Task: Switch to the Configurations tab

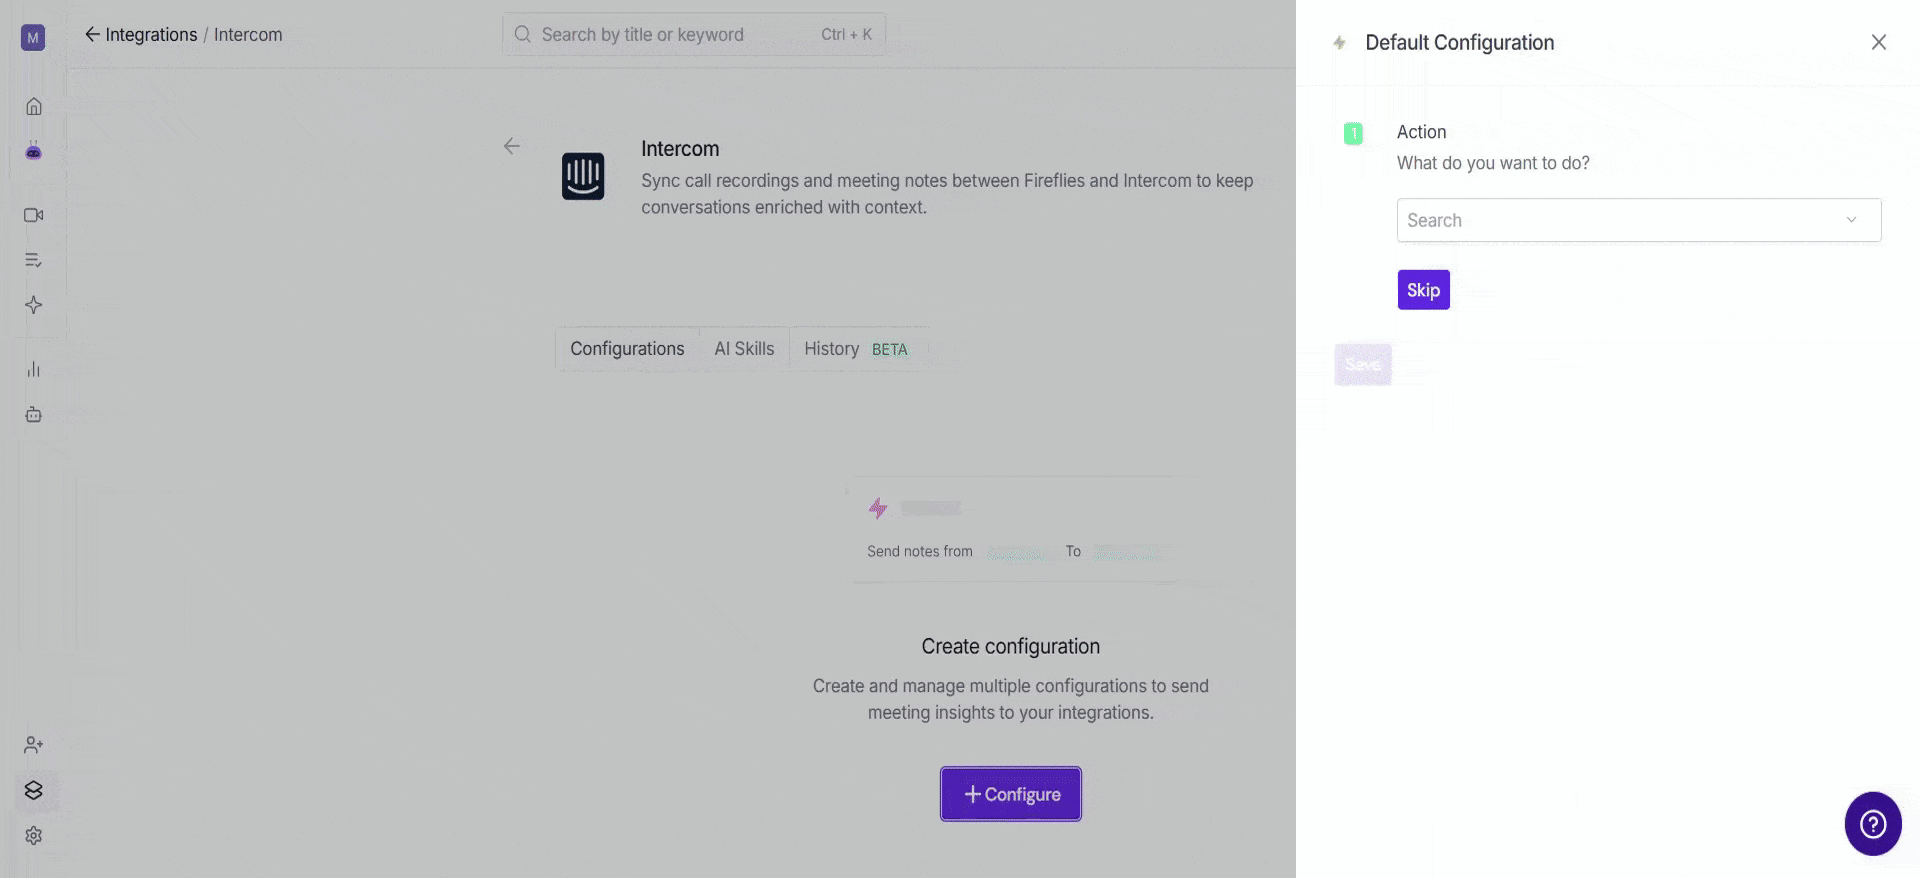Action: click(x=627, y=349)
